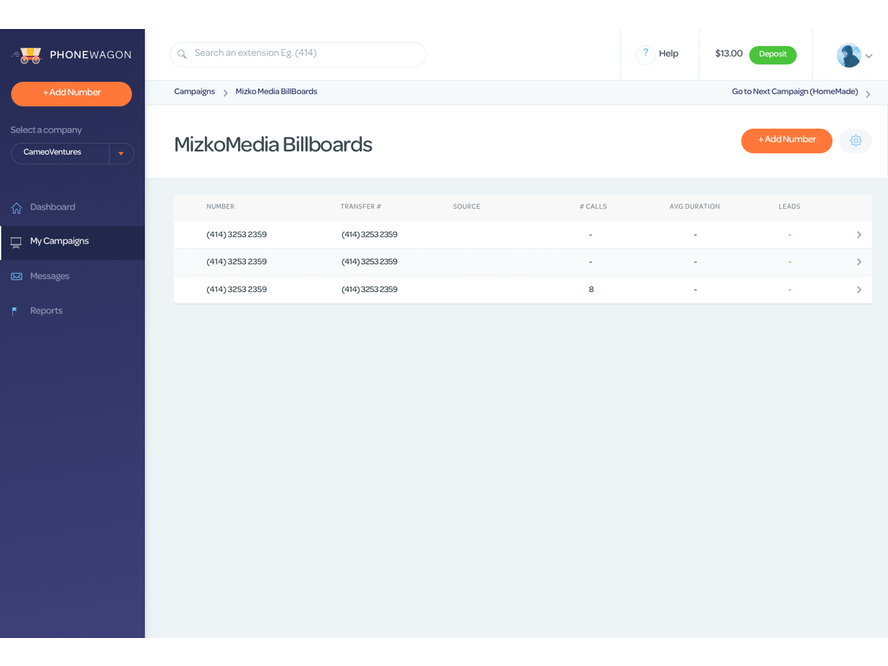Viewport: 888px width, 666px height.
Task: Go to Next Campaign (HomeMade) link
Action: click(795, 92)
